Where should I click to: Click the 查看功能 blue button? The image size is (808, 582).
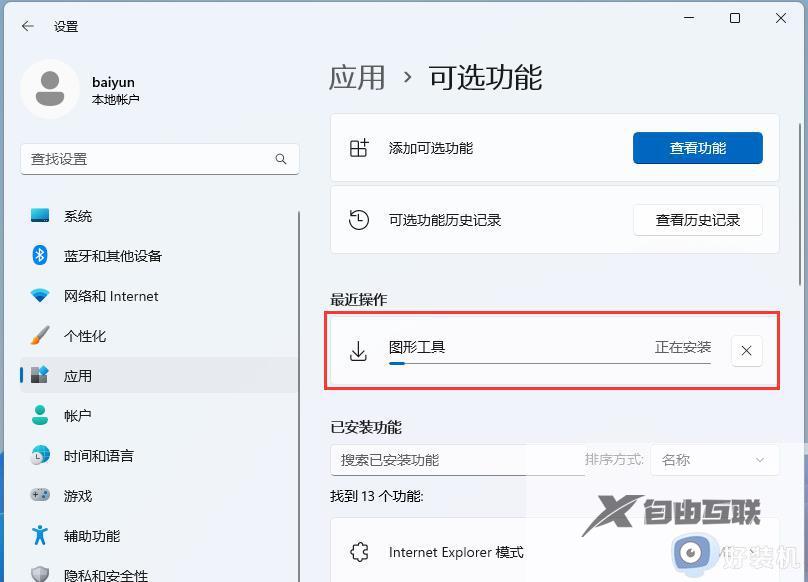(x=697, y=147)
